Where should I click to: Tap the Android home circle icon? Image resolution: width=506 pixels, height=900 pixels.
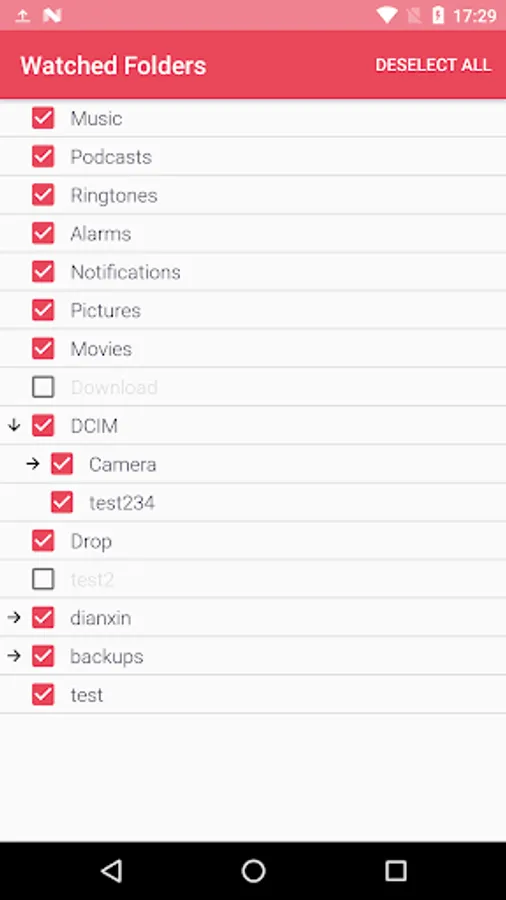click(x=253, y=870)
